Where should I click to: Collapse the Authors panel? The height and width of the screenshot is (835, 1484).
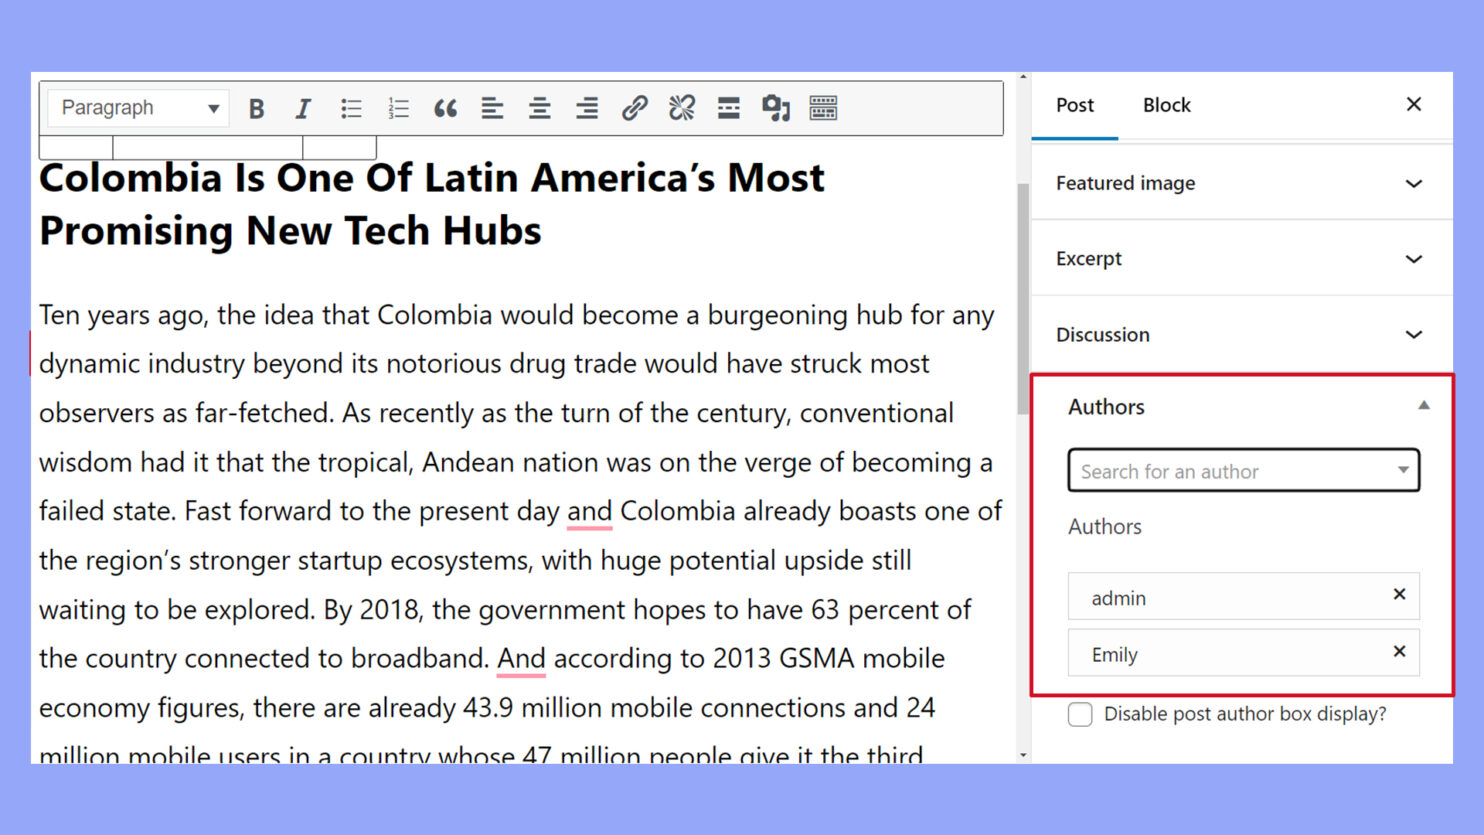(1424, 405)
